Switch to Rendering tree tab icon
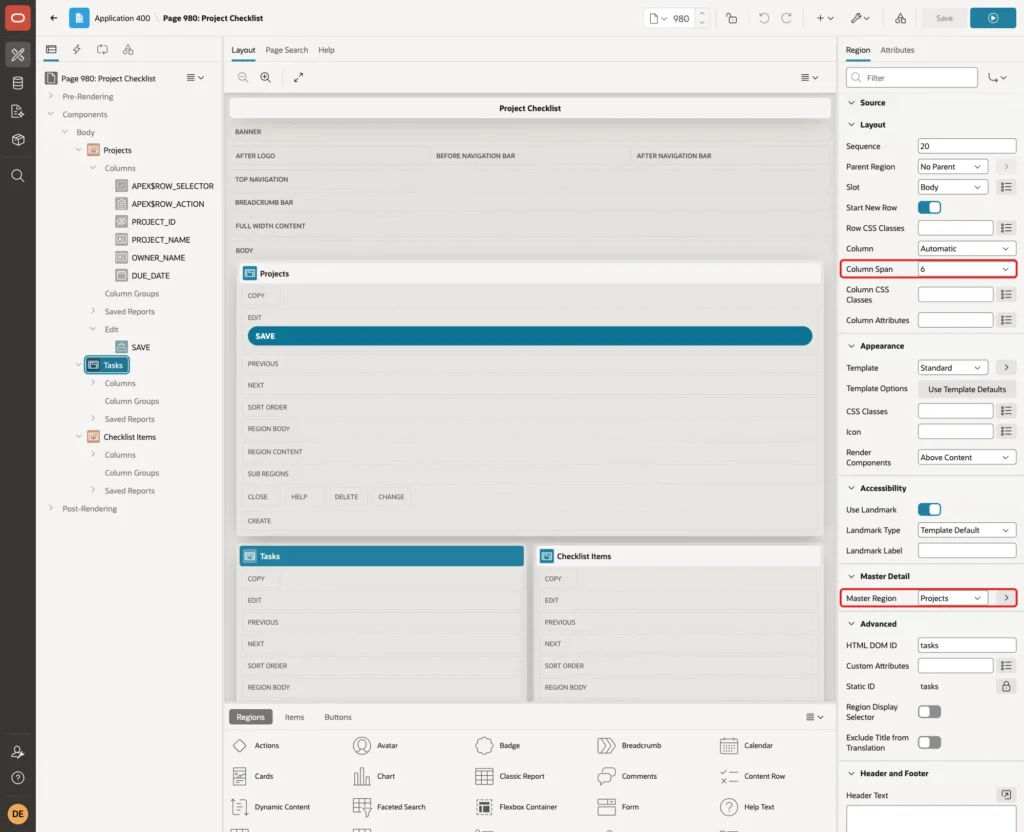This screenshot has height=832, width=1024. click(51, 50)
